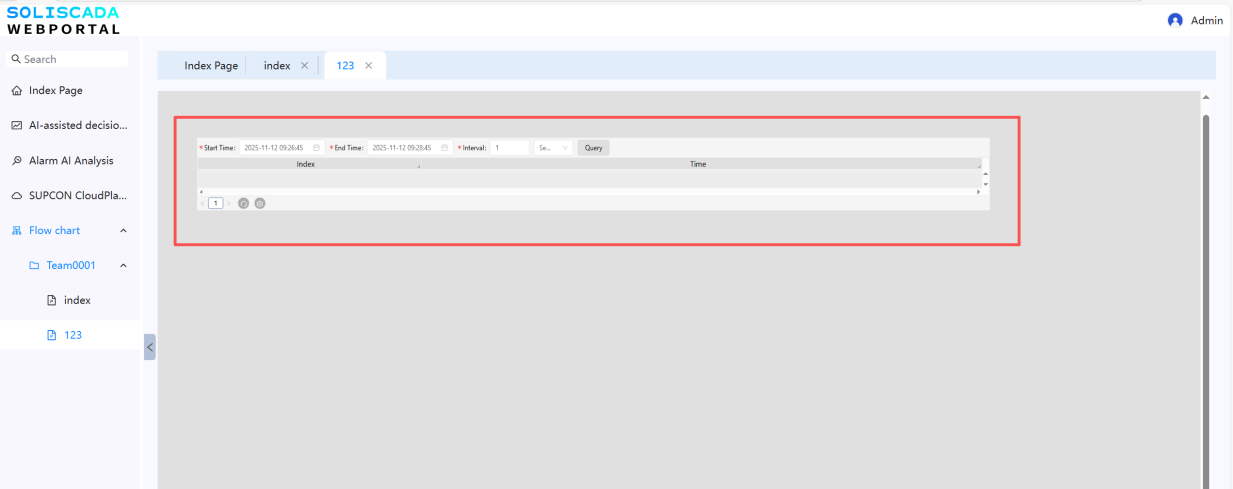Click the settings gear icon below table
This screenshot has height=489, width=1233.
[x=260, y=203]
